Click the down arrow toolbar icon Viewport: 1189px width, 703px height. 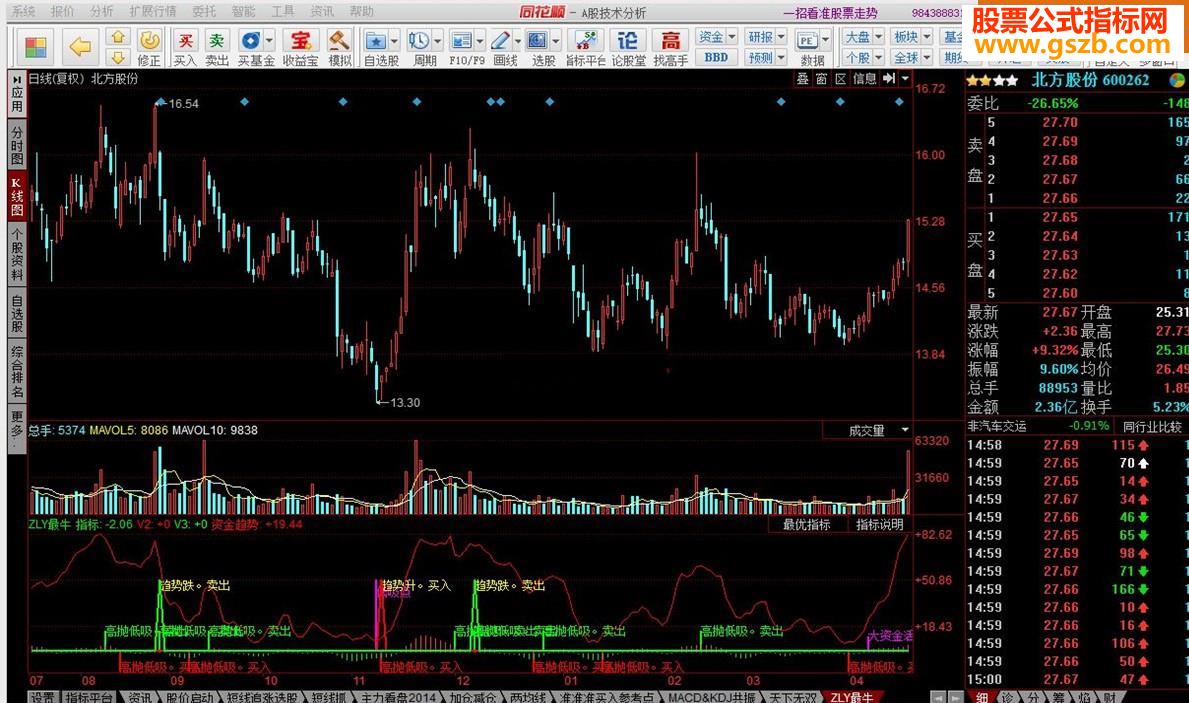(x=118, y=57)
